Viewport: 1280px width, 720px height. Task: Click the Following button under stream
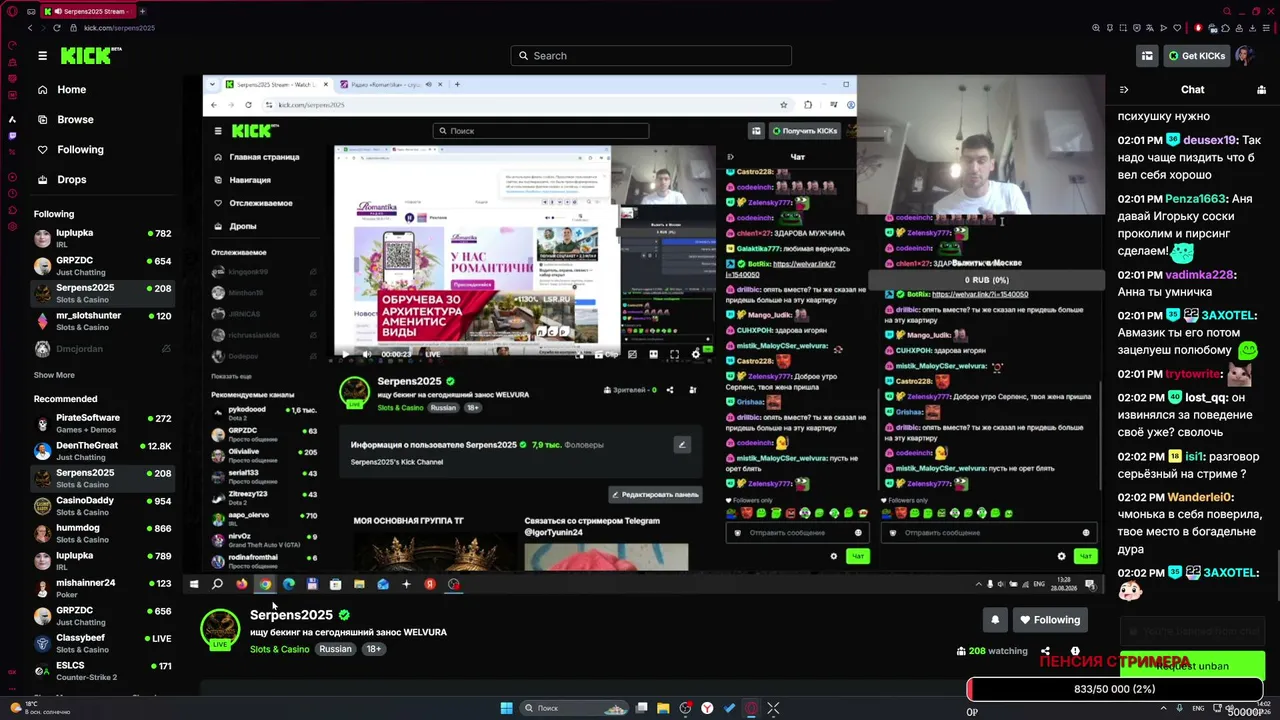click(x=1050, y=620)
